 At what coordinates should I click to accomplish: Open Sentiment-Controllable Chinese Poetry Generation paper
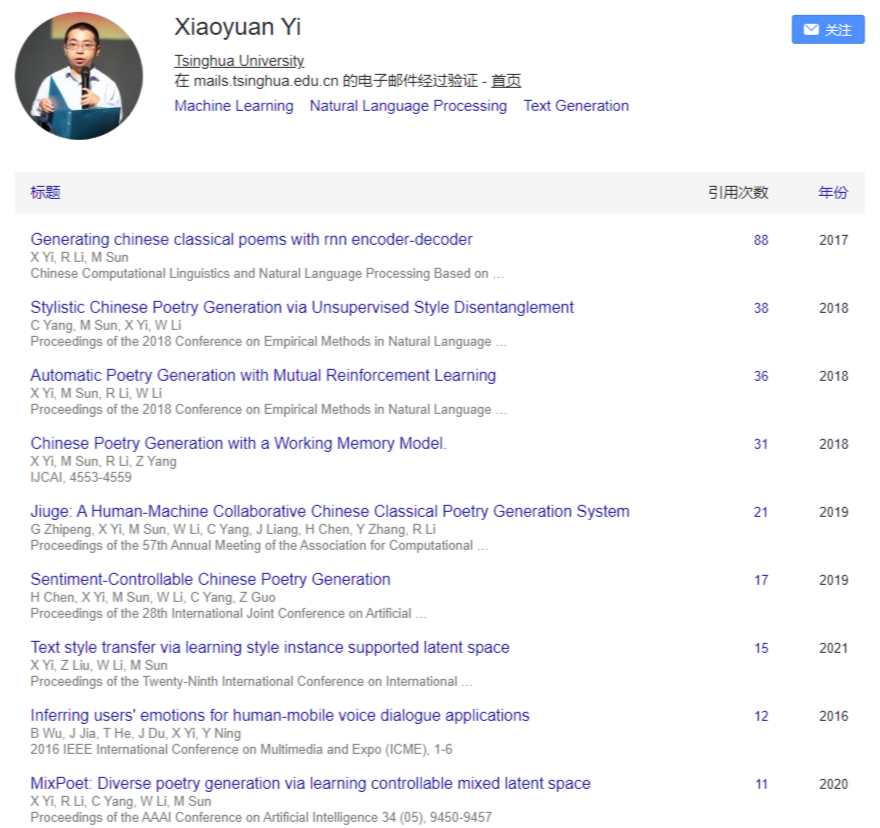coord(210,579)
